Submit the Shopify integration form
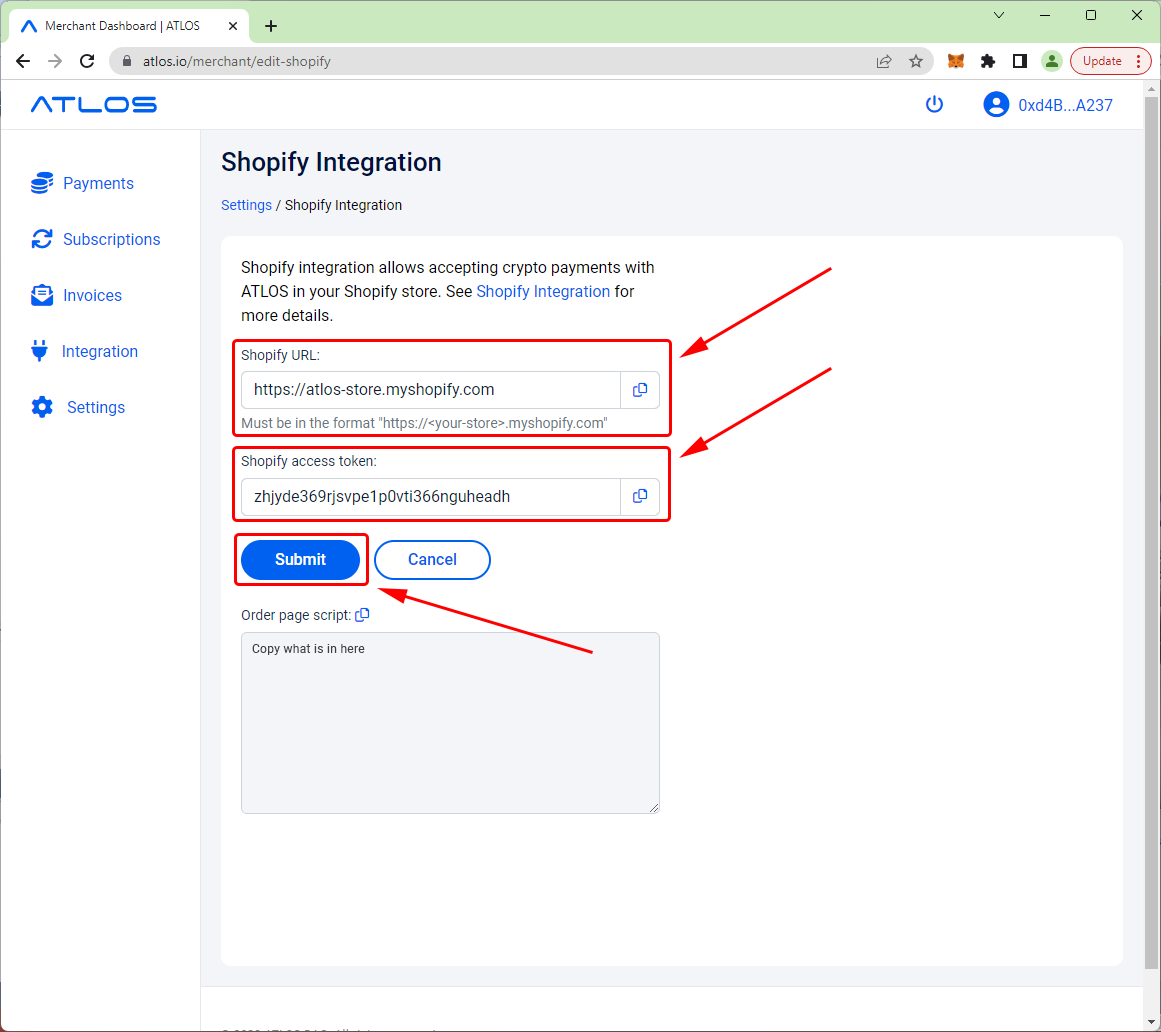 pos(301,560)
